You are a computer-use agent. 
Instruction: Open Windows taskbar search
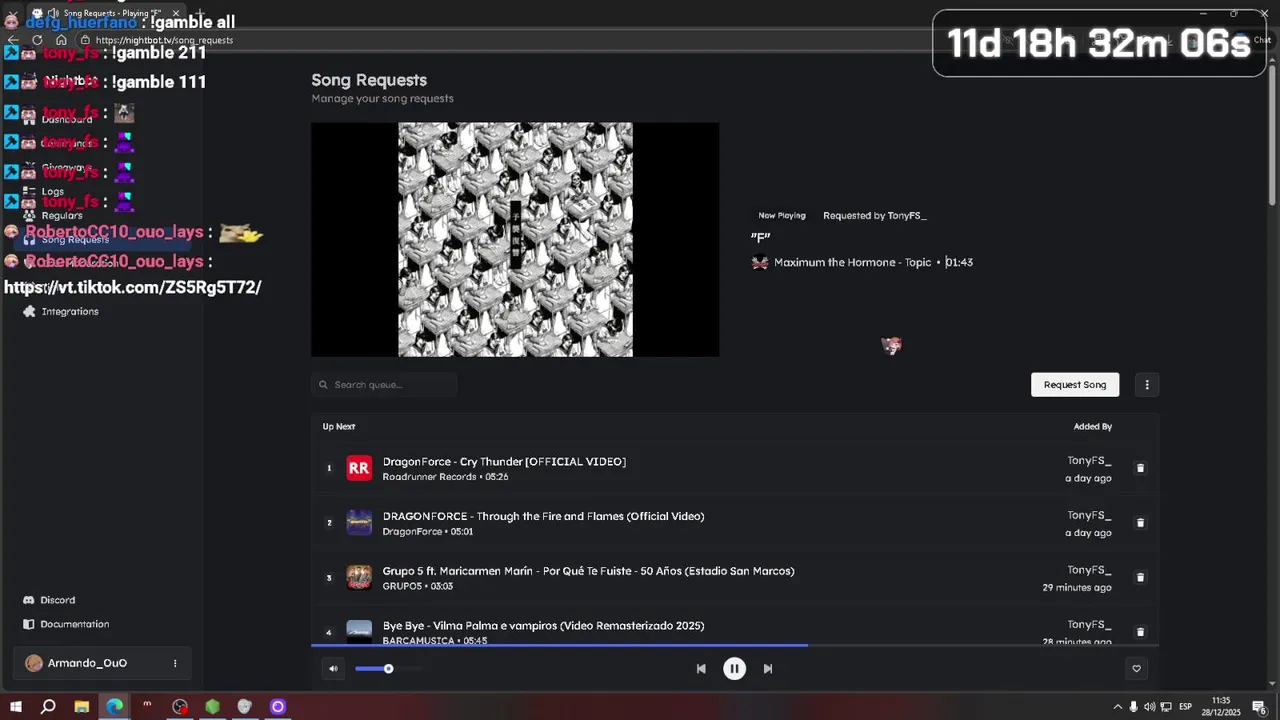pos(48,707)
